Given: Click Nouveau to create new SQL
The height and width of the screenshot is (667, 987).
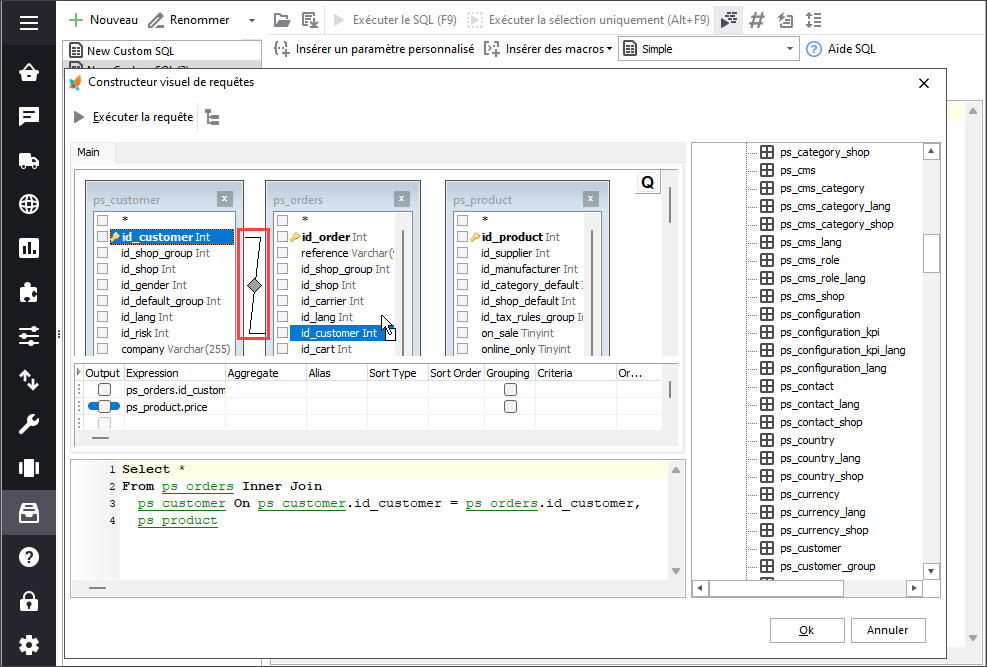Looking at the screenshot, I should pyautogui.click(x=103, y=20).
